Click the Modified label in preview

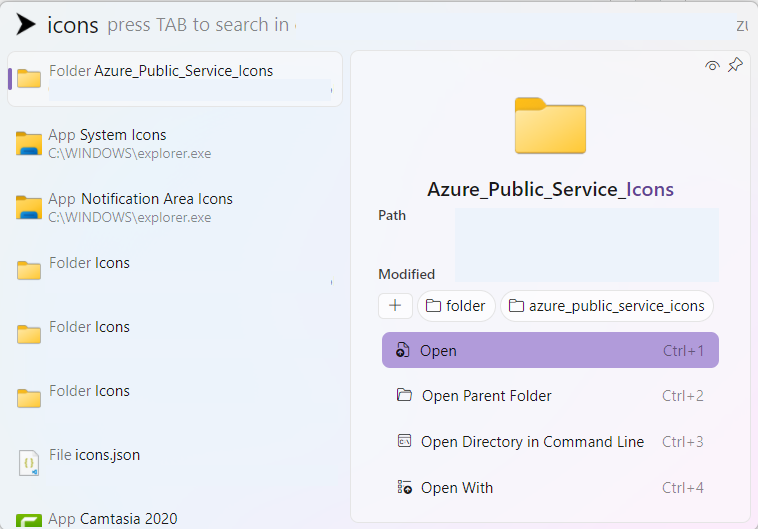pos(407,274)
